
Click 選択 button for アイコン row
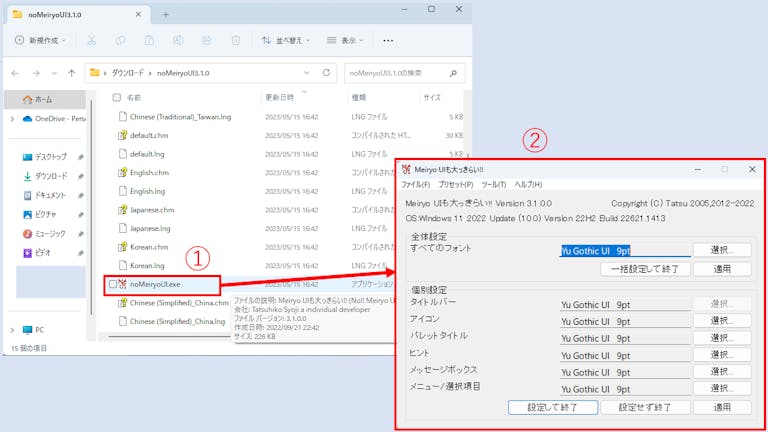(x=722, y=321)
